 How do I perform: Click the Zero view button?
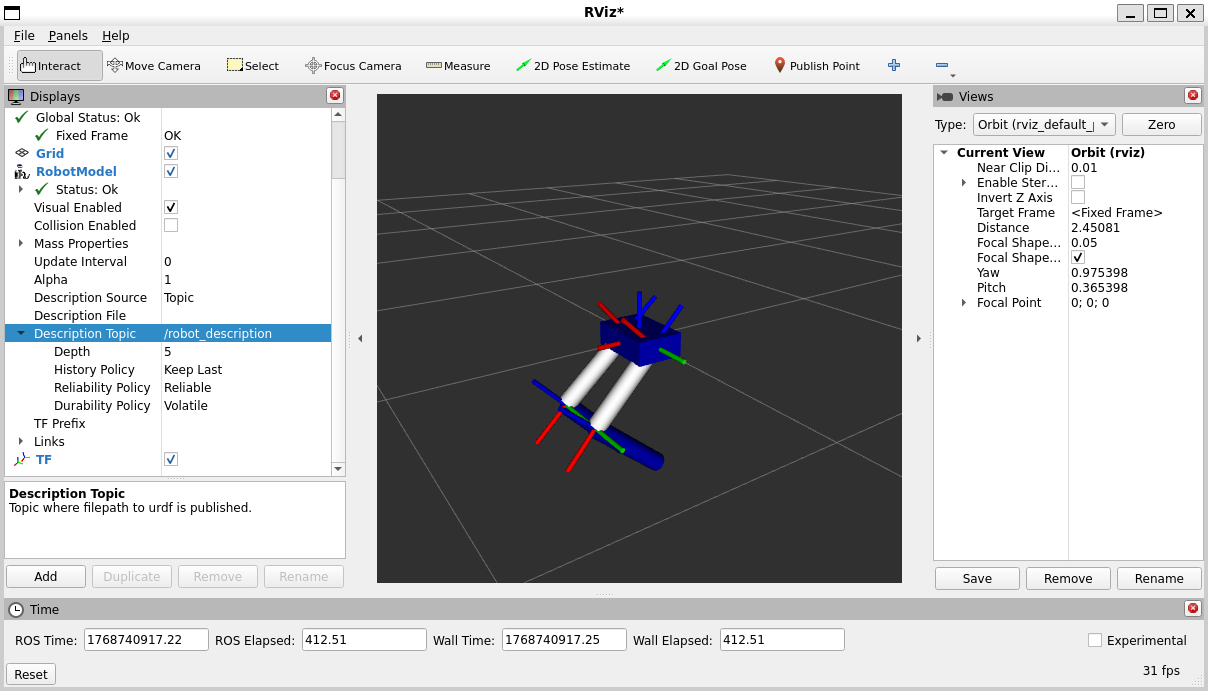tap(1162, 124)
